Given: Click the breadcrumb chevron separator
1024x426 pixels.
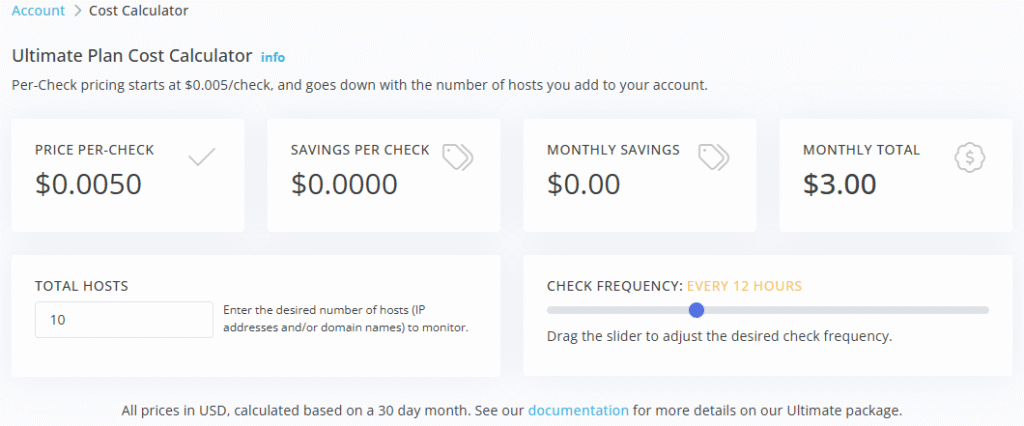Looking at the screenshot, I should click(77, 11).
